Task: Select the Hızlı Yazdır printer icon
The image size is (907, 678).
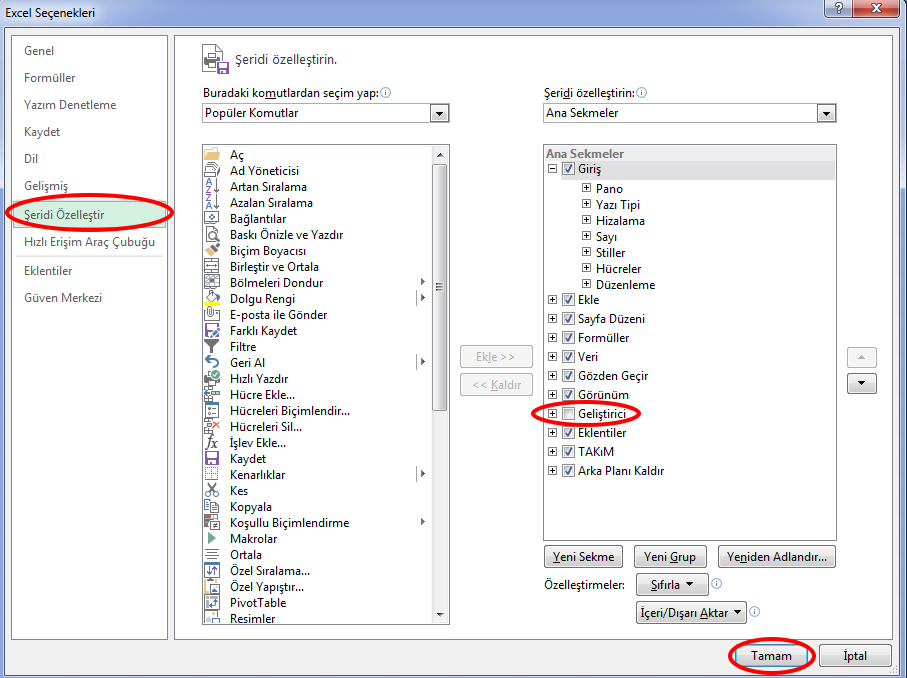Action: coord(212,378)
